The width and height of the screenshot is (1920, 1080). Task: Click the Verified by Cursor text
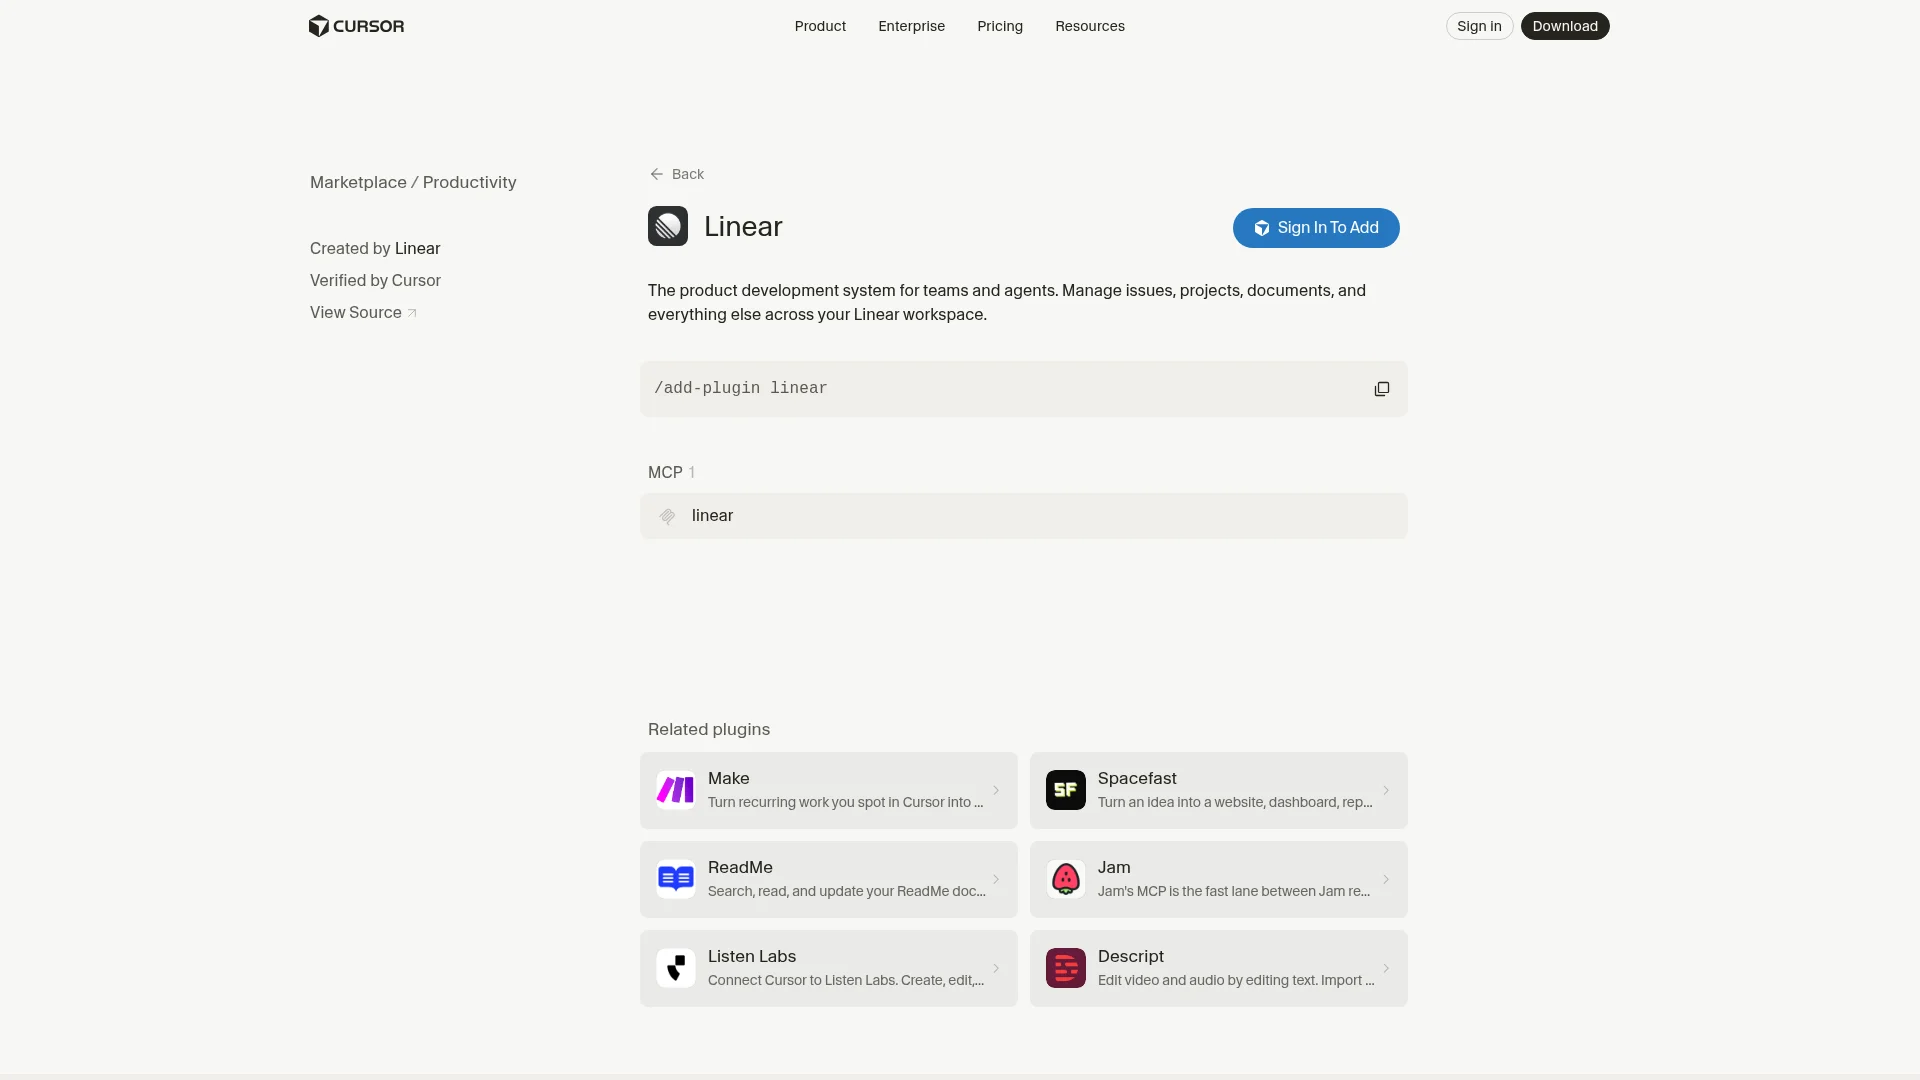(x=375, y=280)
